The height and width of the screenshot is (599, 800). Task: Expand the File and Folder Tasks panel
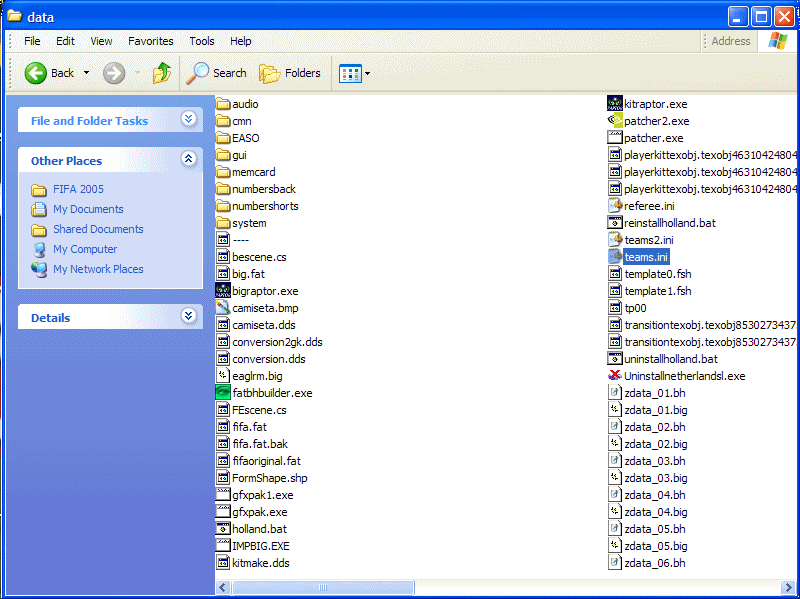188,120
